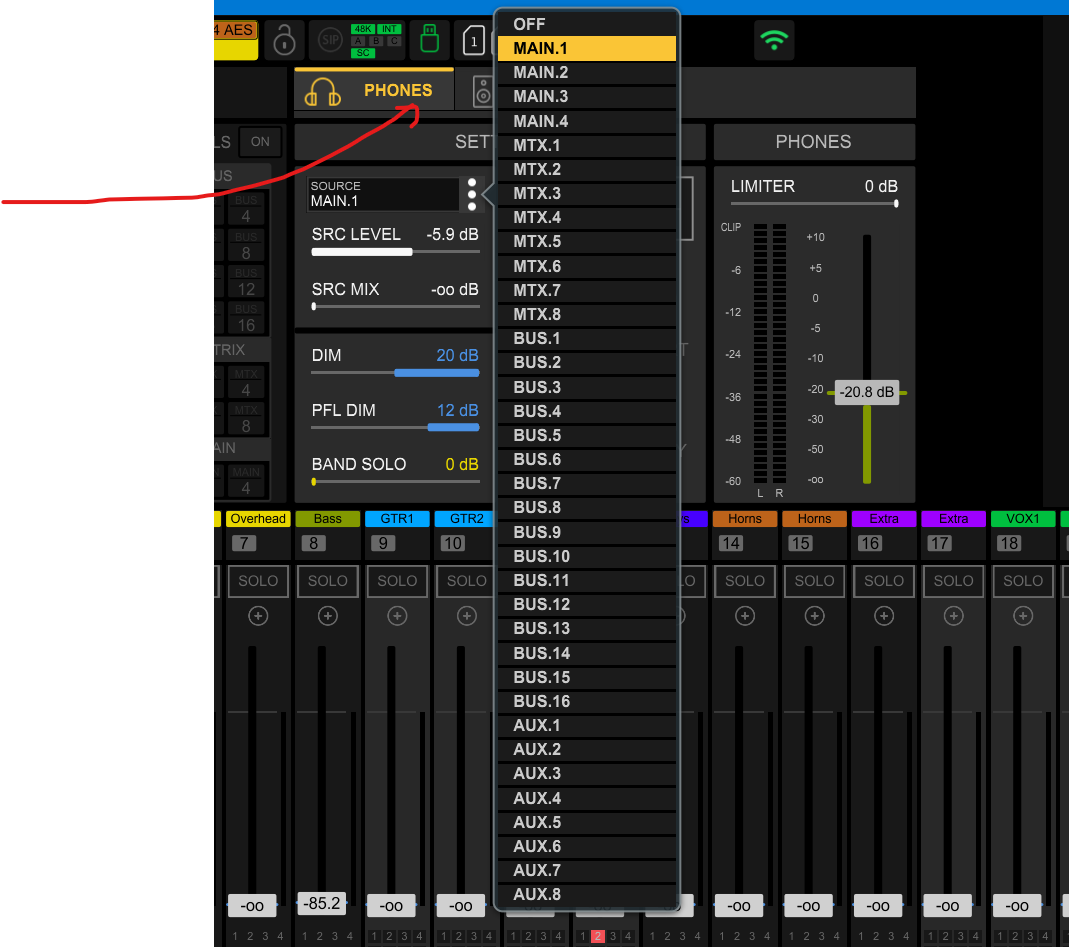The width and height of the screenshot is (1069, 947).
Task: Toggle SOLO on Horns channel 15
Action: click(814, 581)
